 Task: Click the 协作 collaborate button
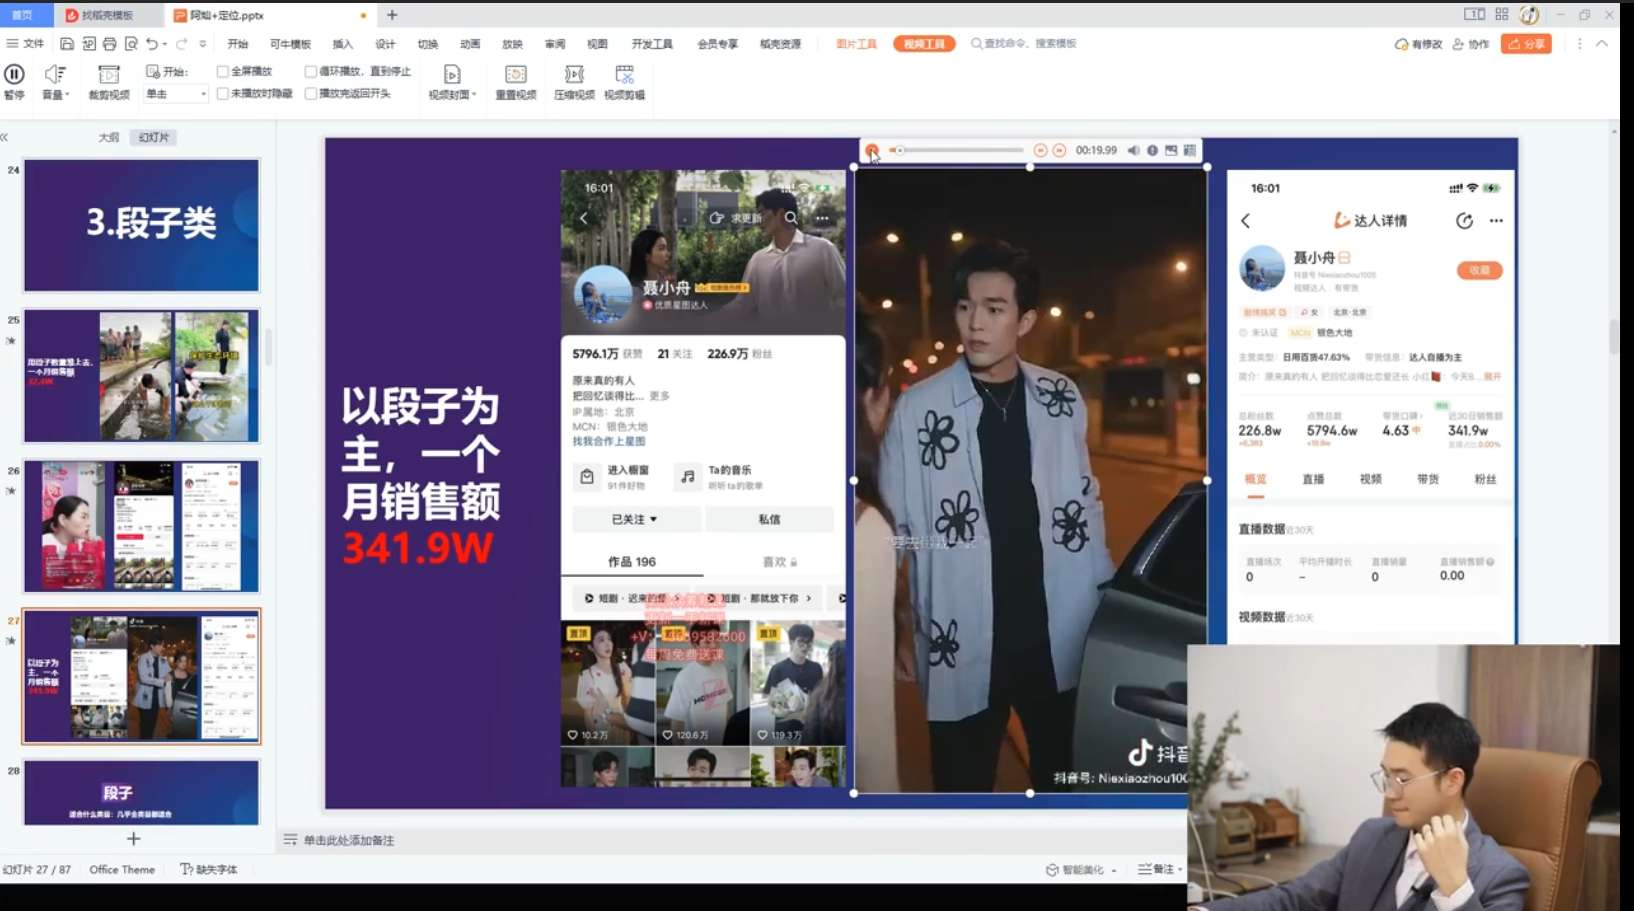pos(1471,44)
